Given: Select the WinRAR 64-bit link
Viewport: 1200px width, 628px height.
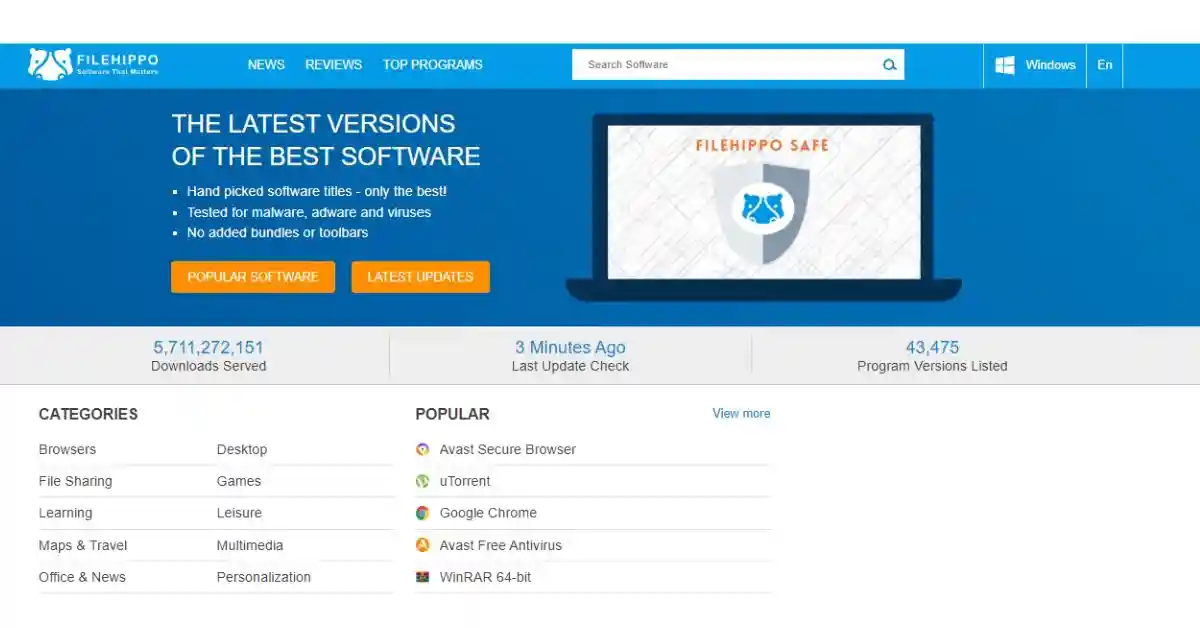Looking at the screenshot, I should coord(486,577).
